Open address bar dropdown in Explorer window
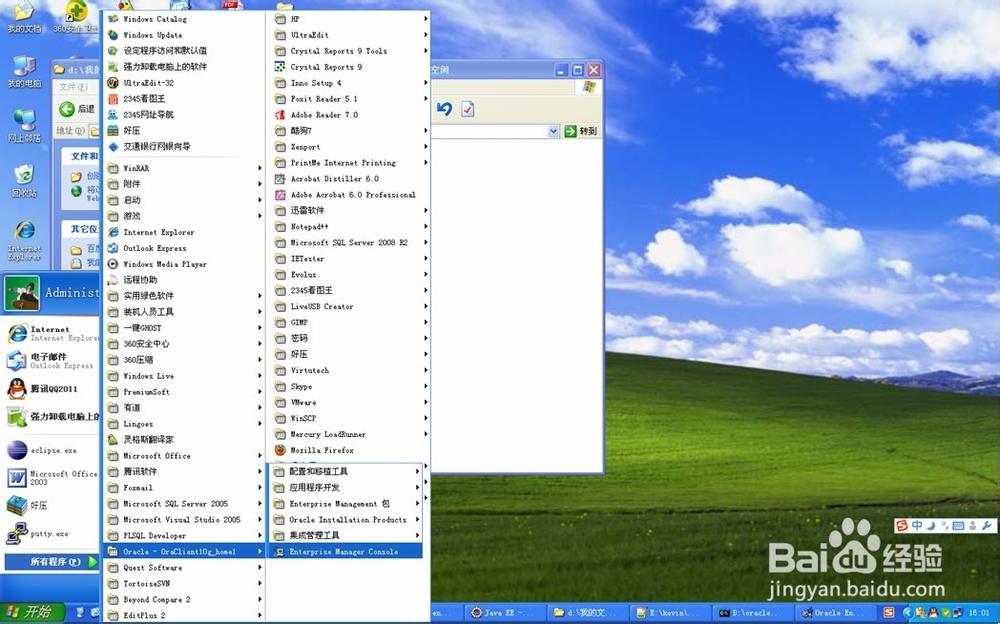Screen dimensions: 1000x624 553,131
